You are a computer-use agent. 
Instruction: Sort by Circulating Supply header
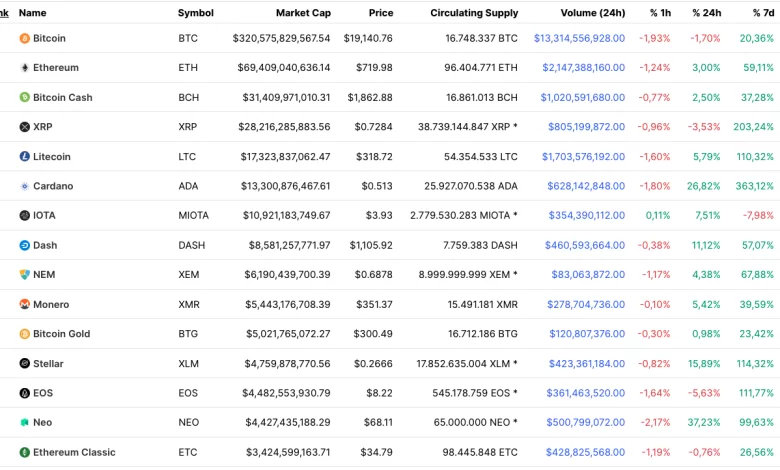(x=474, y=13)
